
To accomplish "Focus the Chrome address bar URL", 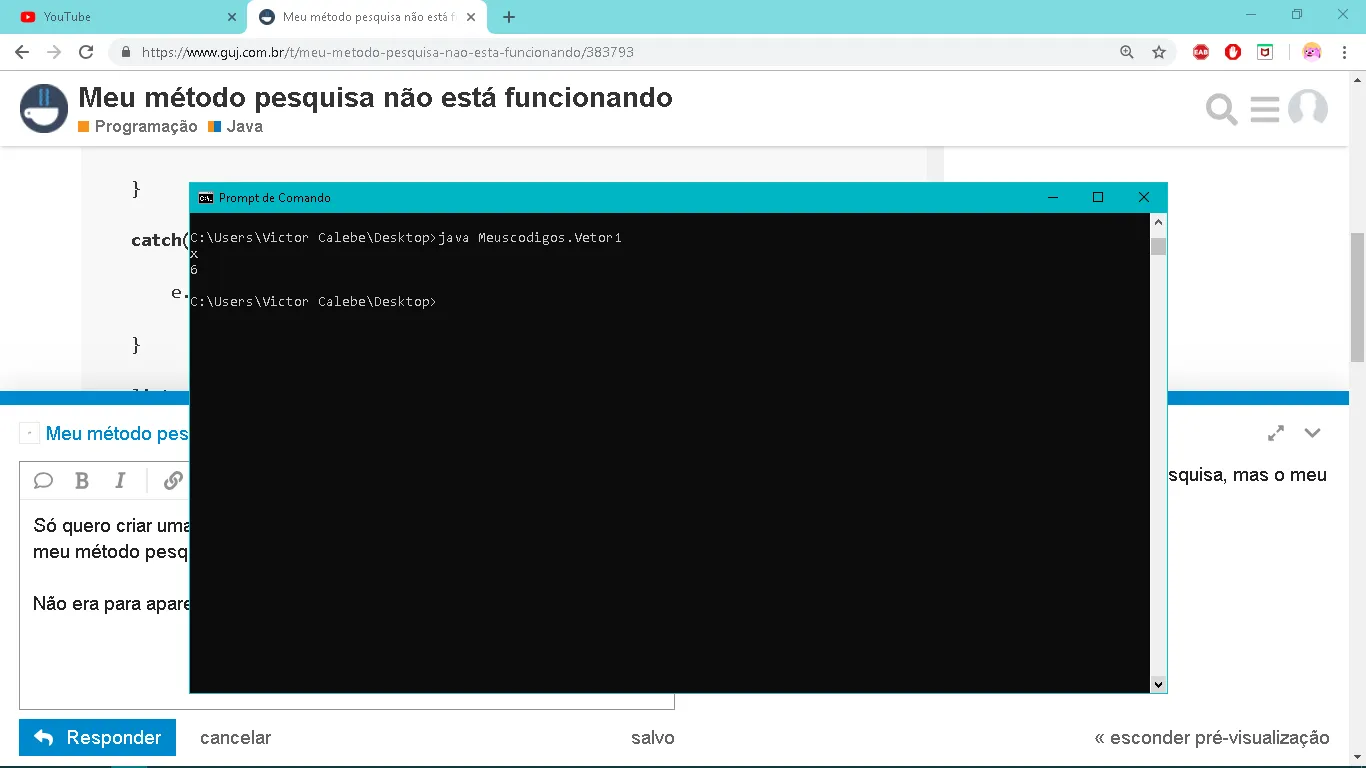I will click(x=388, y=52).
